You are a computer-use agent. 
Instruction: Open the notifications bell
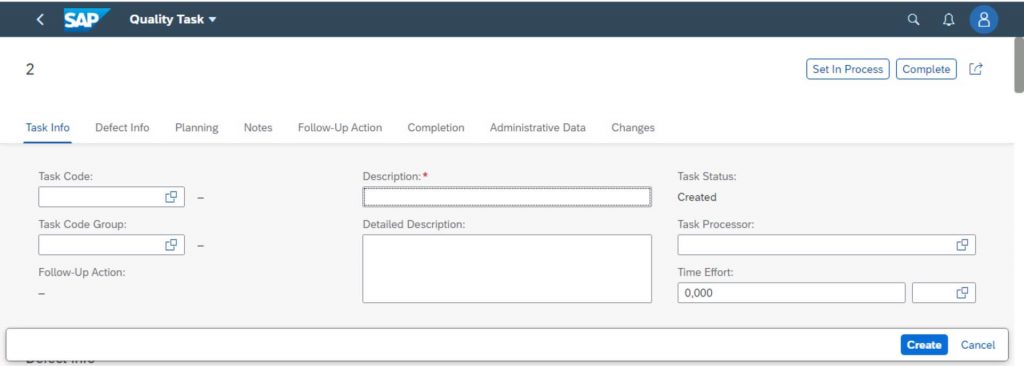[x=948, y=20]
